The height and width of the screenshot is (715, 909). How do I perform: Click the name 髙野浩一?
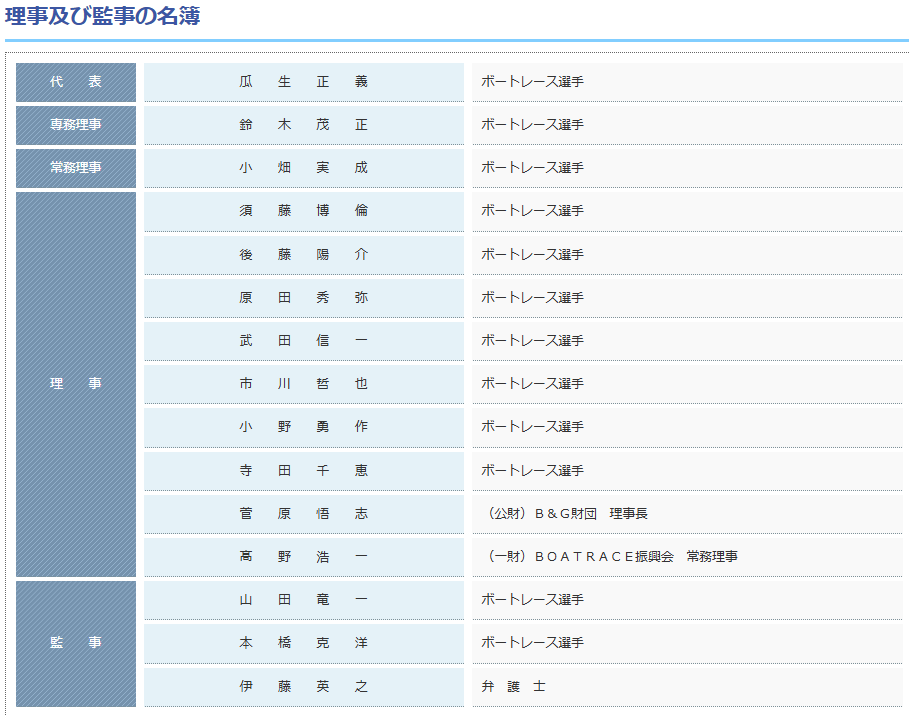pyautogui.click(x=304, y=557)
